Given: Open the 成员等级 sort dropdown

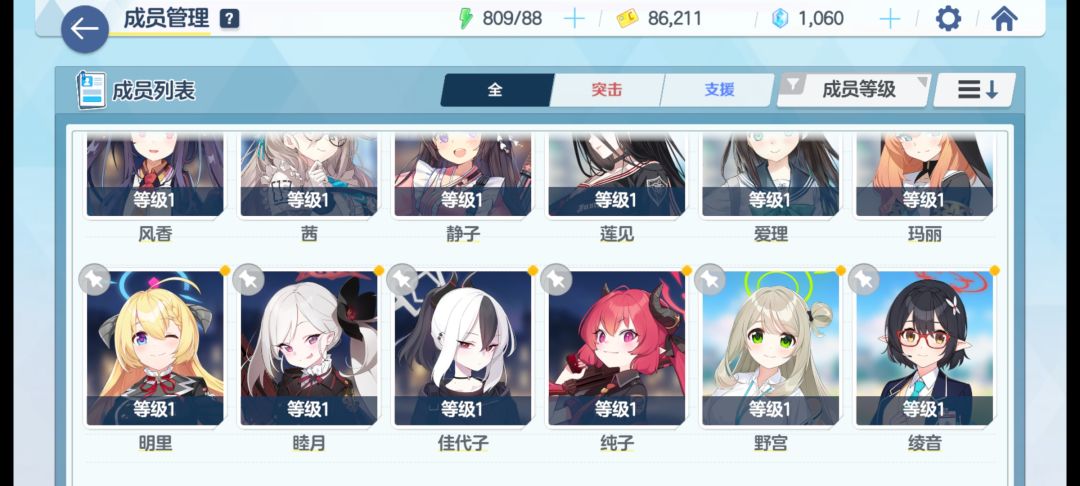Looking at the screenshot, I should 858,89.
